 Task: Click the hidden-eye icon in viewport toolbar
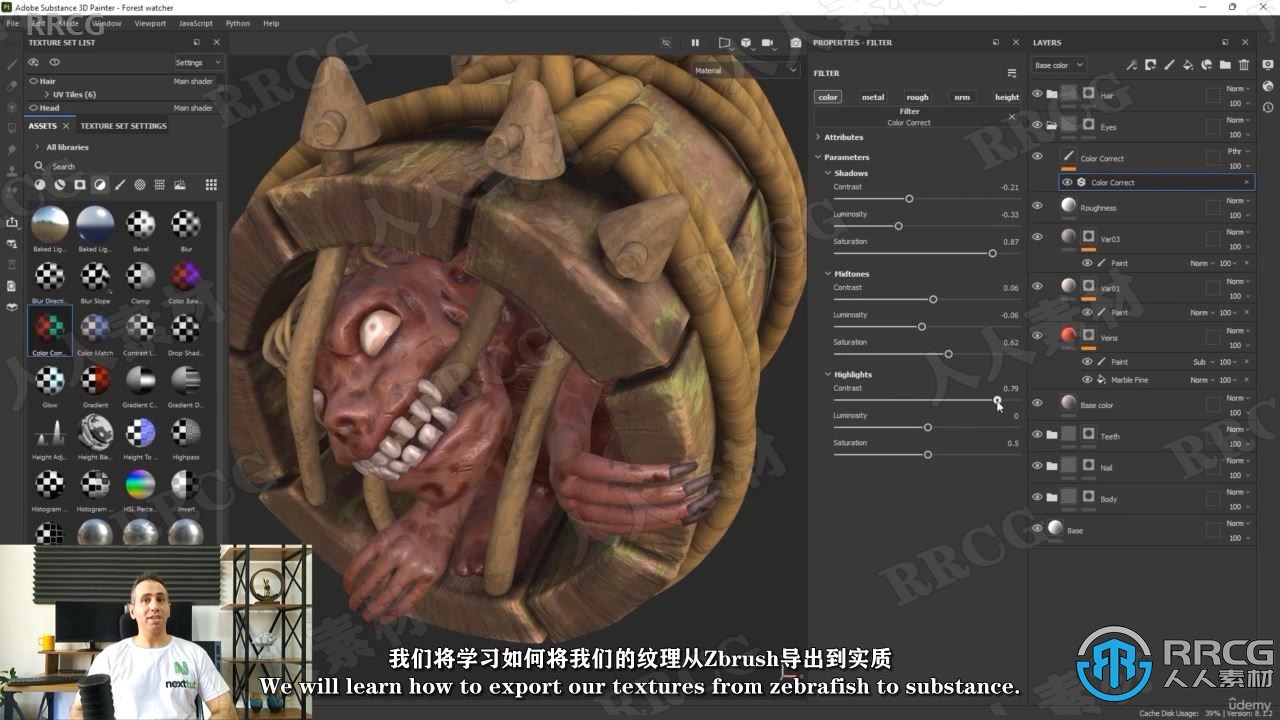[666, 43]
